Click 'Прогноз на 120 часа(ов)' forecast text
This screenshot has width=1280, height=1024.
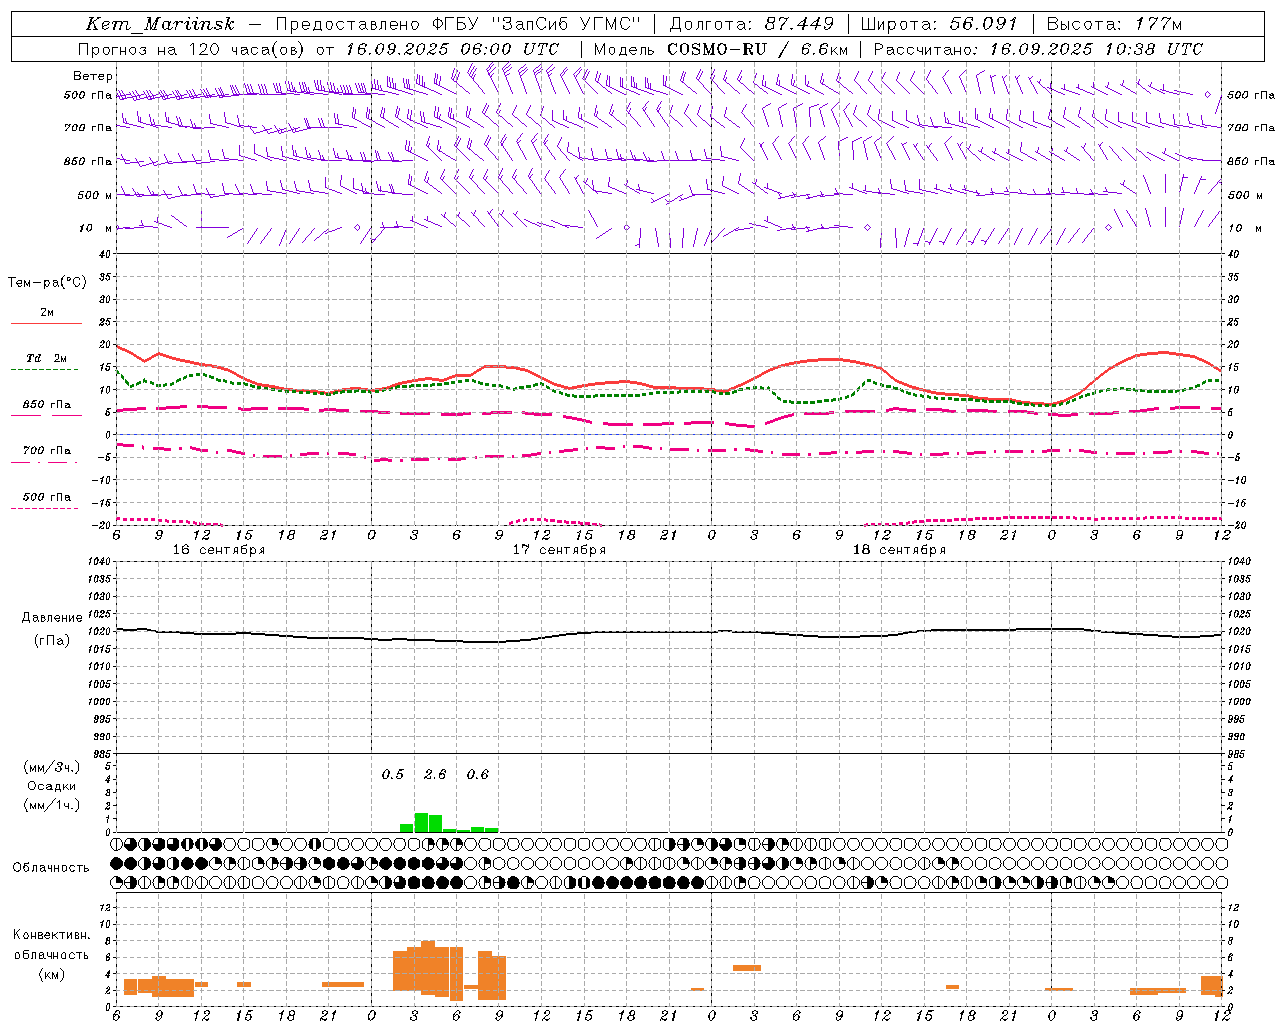(x=193, y=49)
